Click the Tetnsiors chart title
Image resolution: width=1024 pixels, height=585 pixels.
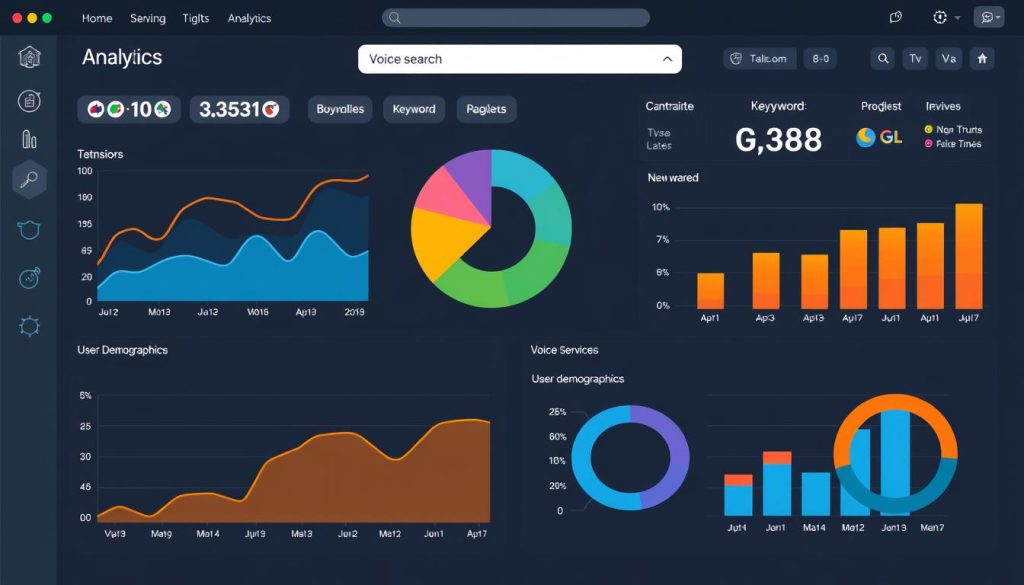click(100, 154)
